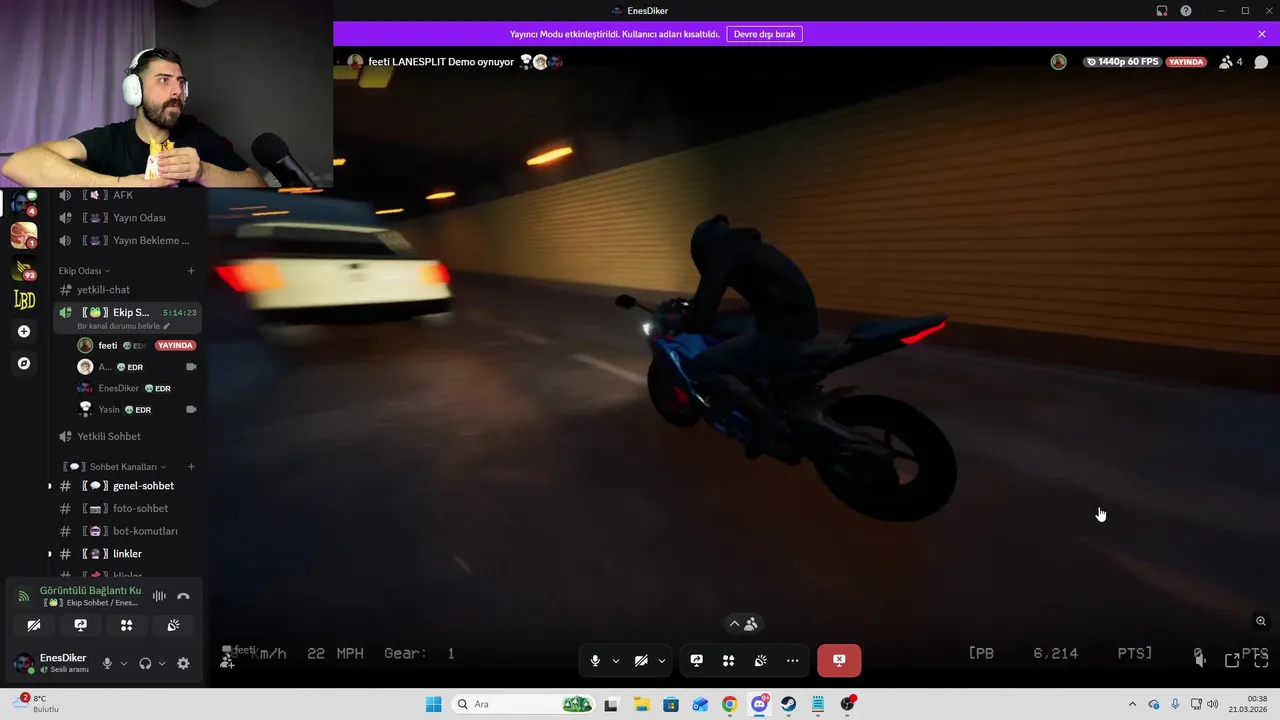Open output device options next to the headphones
The height and width of the screenshot is (720, 1280).
[x=162, y=663]
